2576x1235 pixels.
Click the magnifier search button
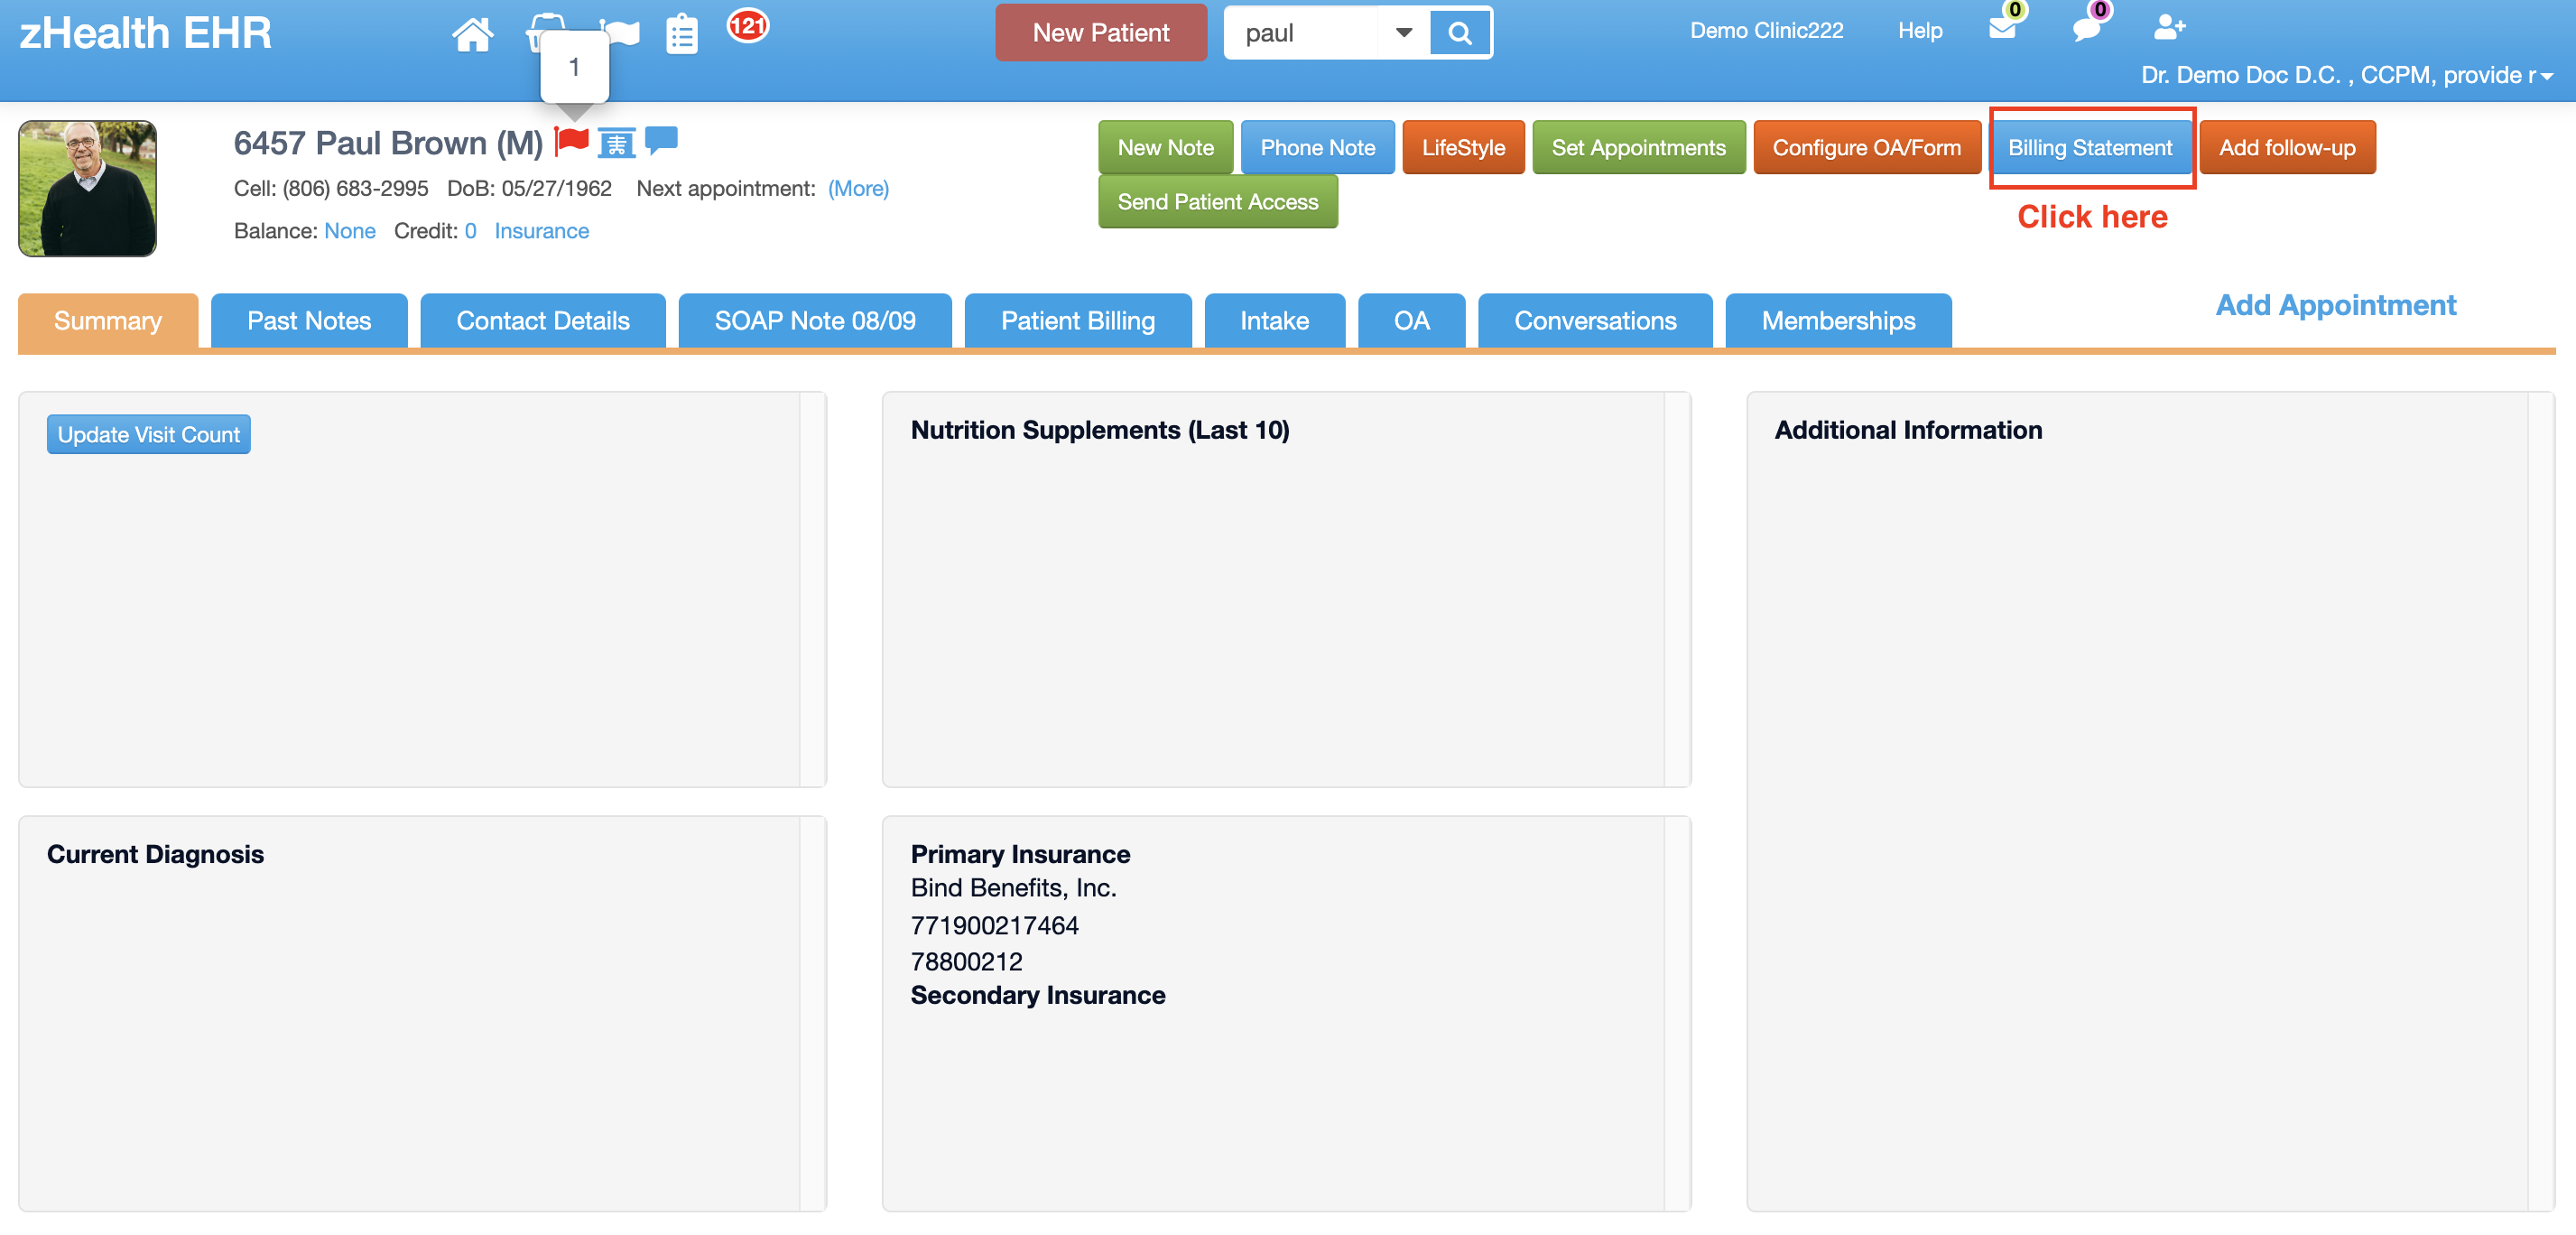(1460, 33)
